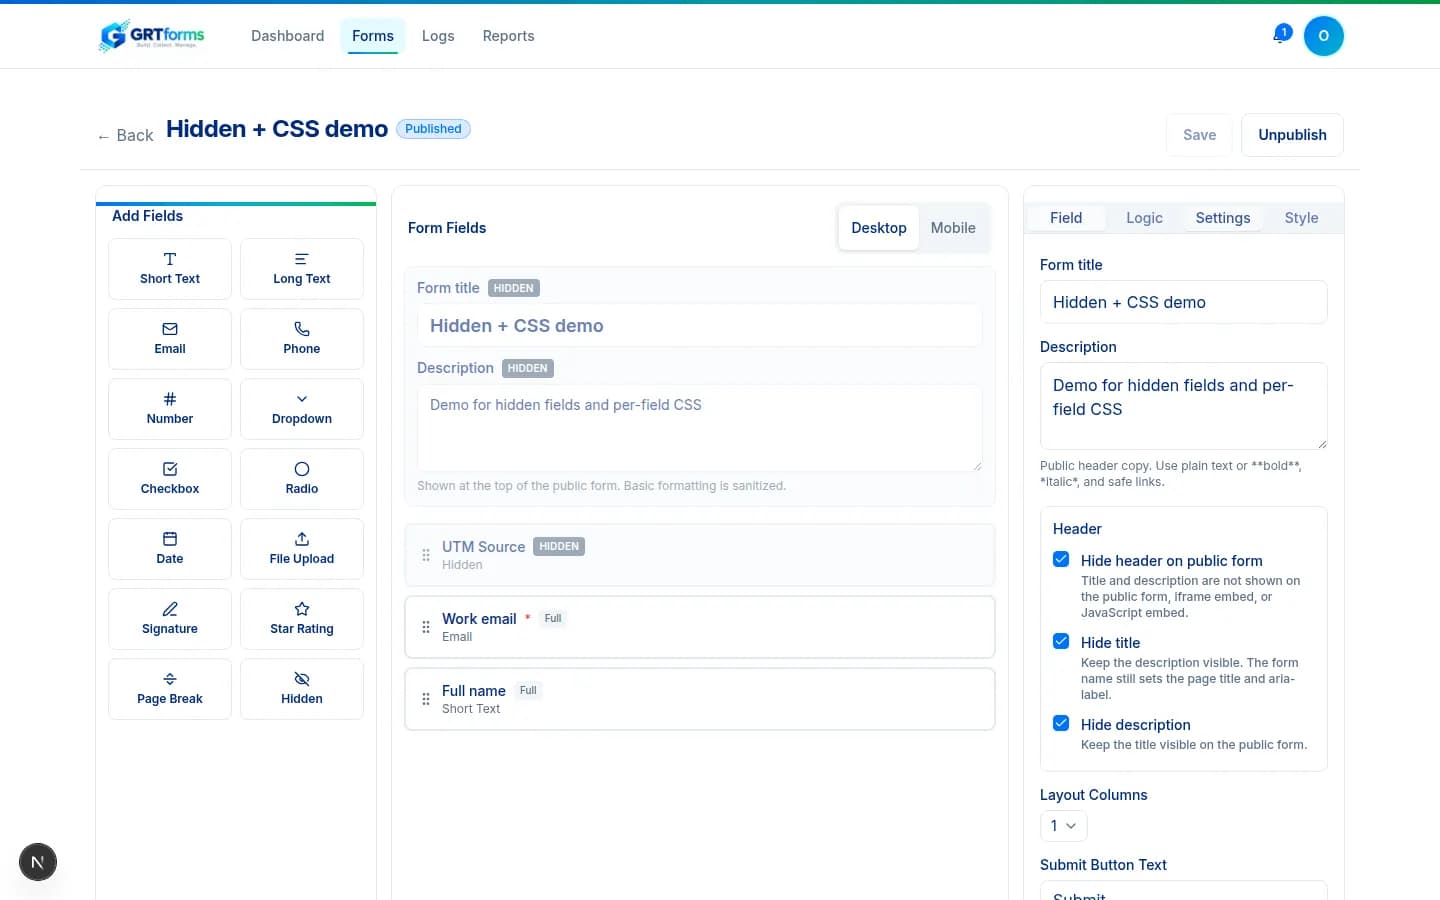Add a File Upload field icon
The height and width of the screenshot is (900, 1440).
[x=302, y=539]
